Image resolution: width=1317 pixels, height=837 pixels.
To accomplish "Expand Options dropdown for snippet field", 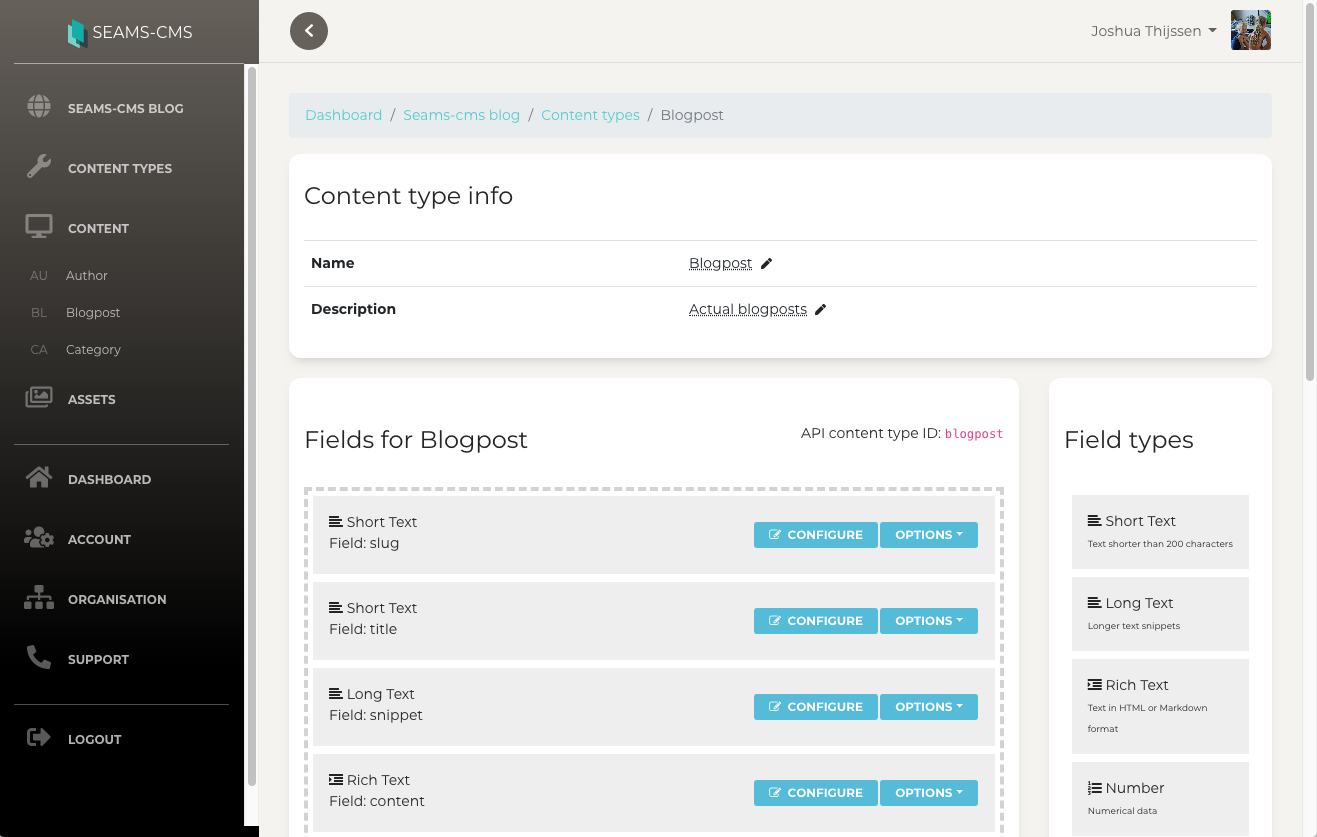I will click(928, 707).
